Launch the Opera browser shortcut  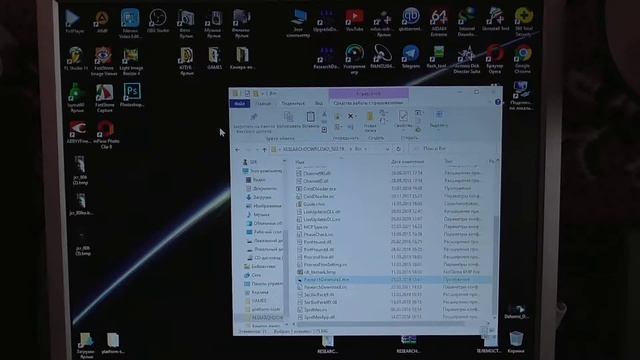(495, 59)
